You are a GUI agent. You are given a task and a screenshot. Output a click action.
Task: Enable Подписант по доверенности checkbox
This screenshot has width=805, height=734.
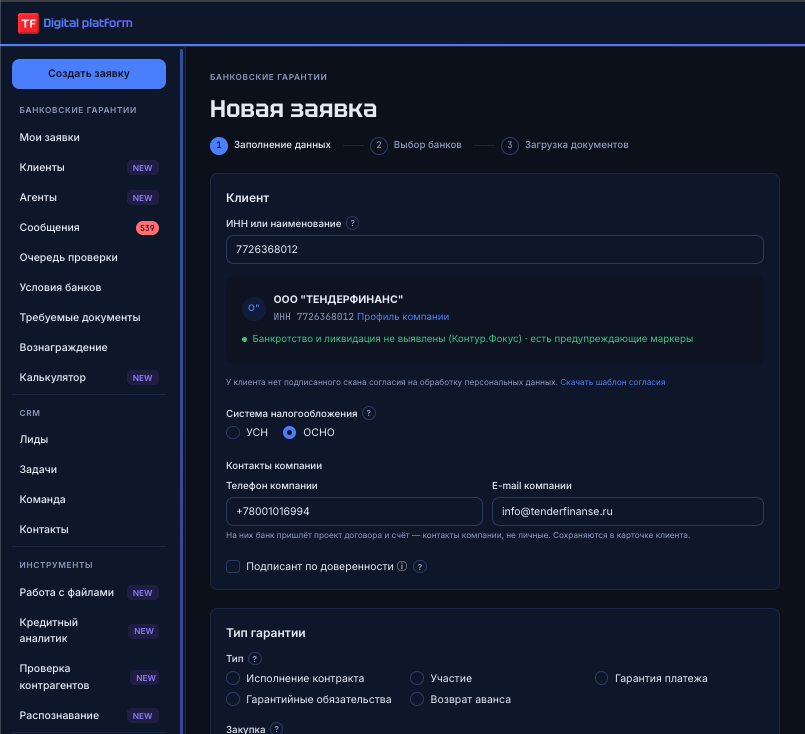tap(233, 566)
